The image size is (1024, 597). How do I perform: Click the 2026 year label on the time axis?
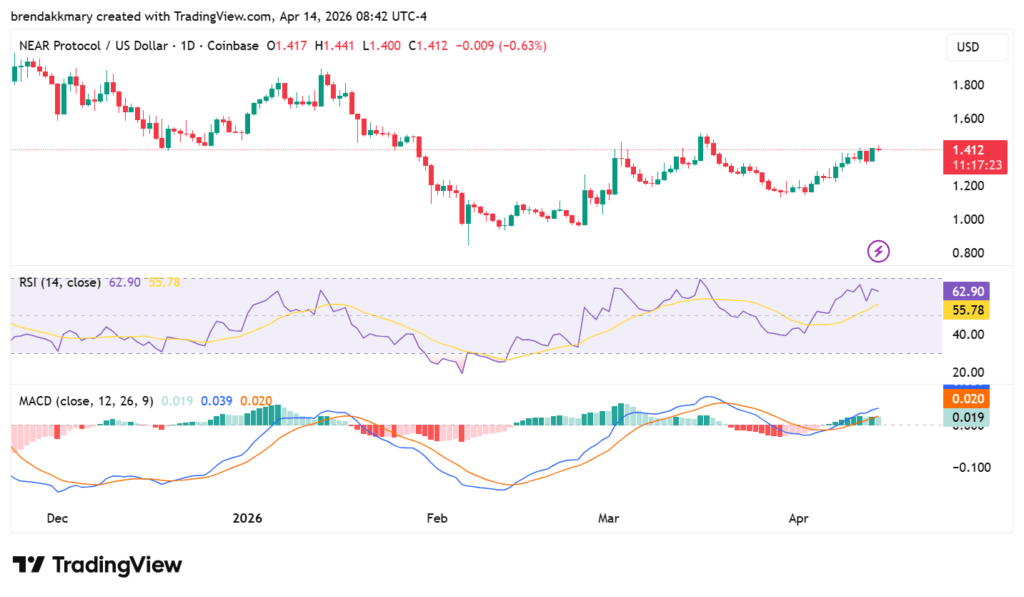pyautogui.click(x=246, y=518)
